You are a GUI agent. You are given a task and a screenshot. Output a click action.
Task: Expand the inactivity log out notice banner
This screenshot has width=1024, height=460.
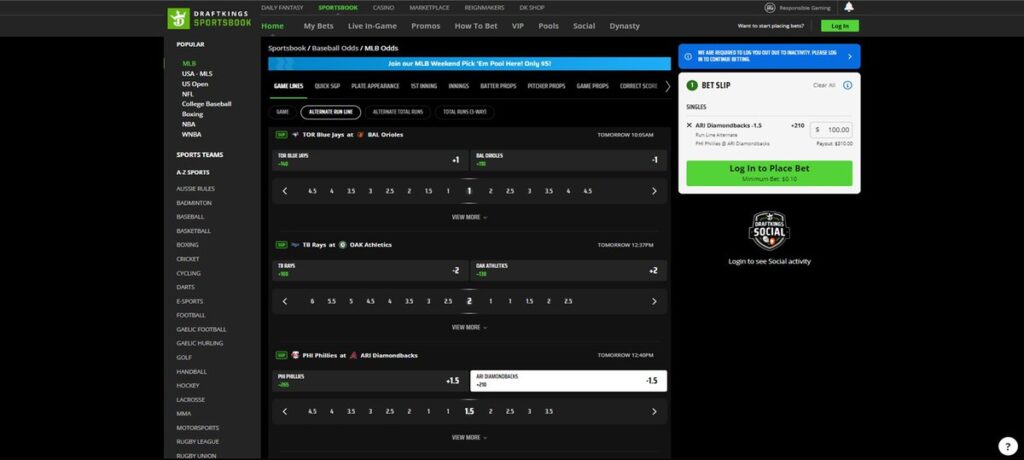pyautogui.click(x=769, y=57)
